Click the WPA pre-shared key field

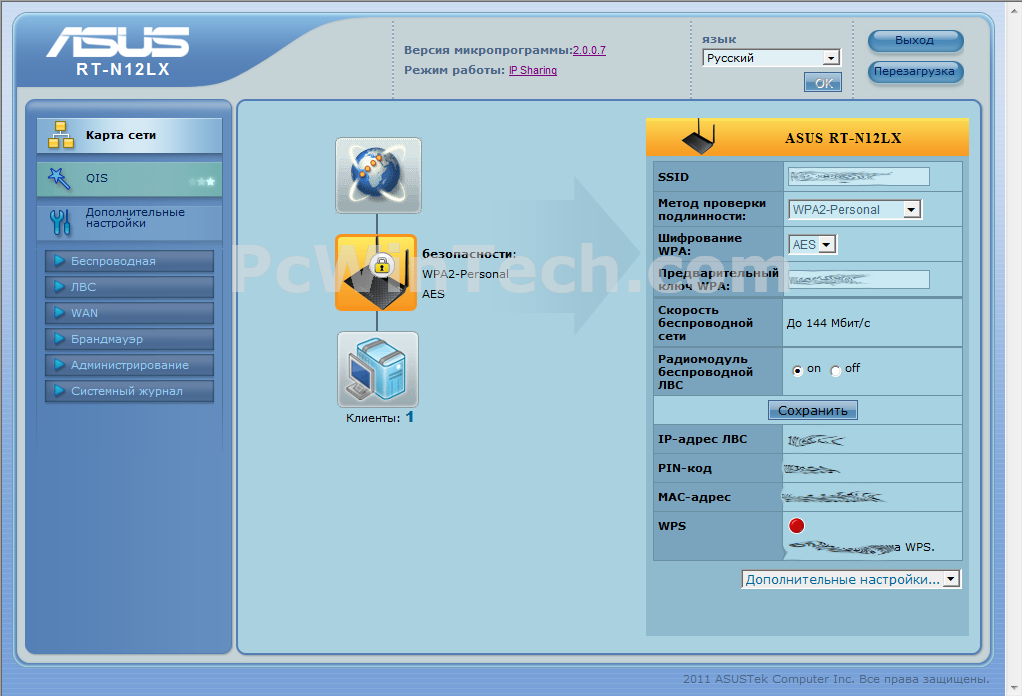pyautogui.click(x=858, y=280)
